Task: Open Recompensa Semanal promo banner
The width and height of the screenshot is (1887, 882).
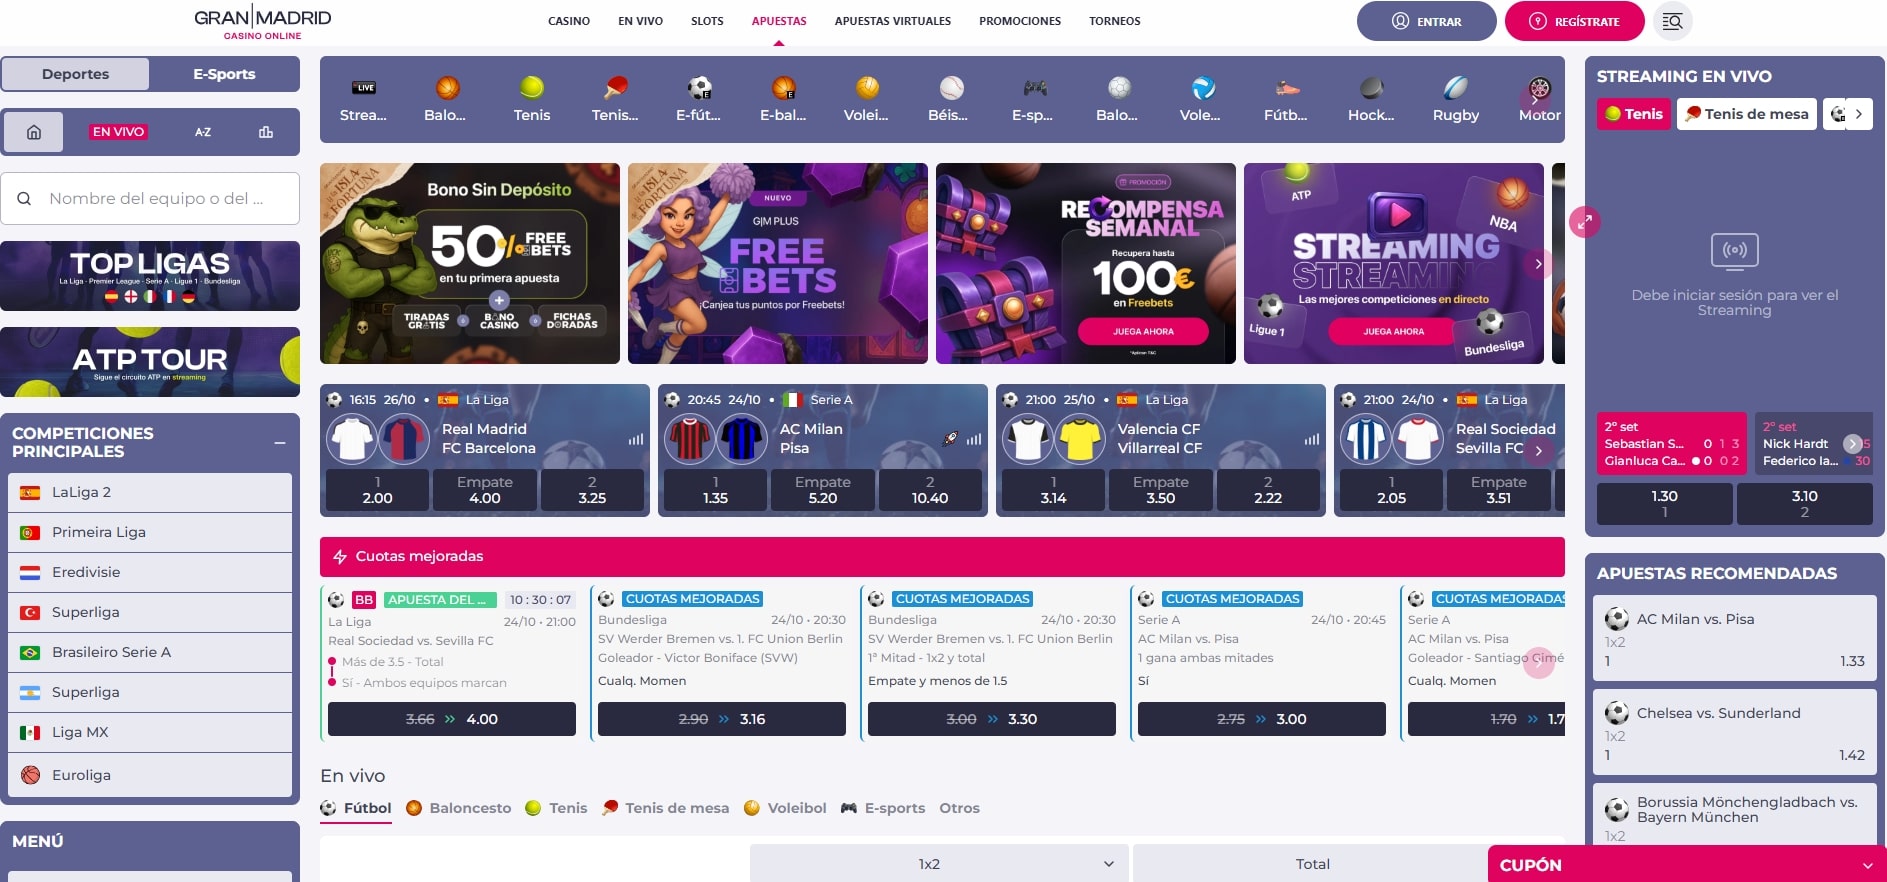Action: [x=1086, y=264]
